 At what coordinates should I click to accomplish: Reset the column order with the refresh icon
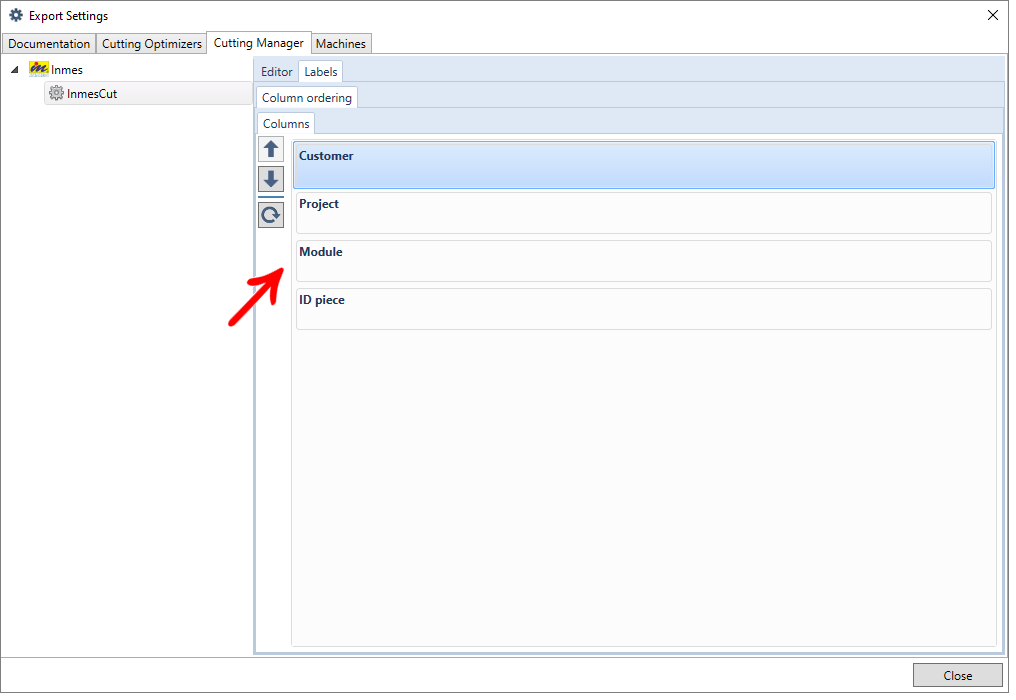click(x=271, y=215)
